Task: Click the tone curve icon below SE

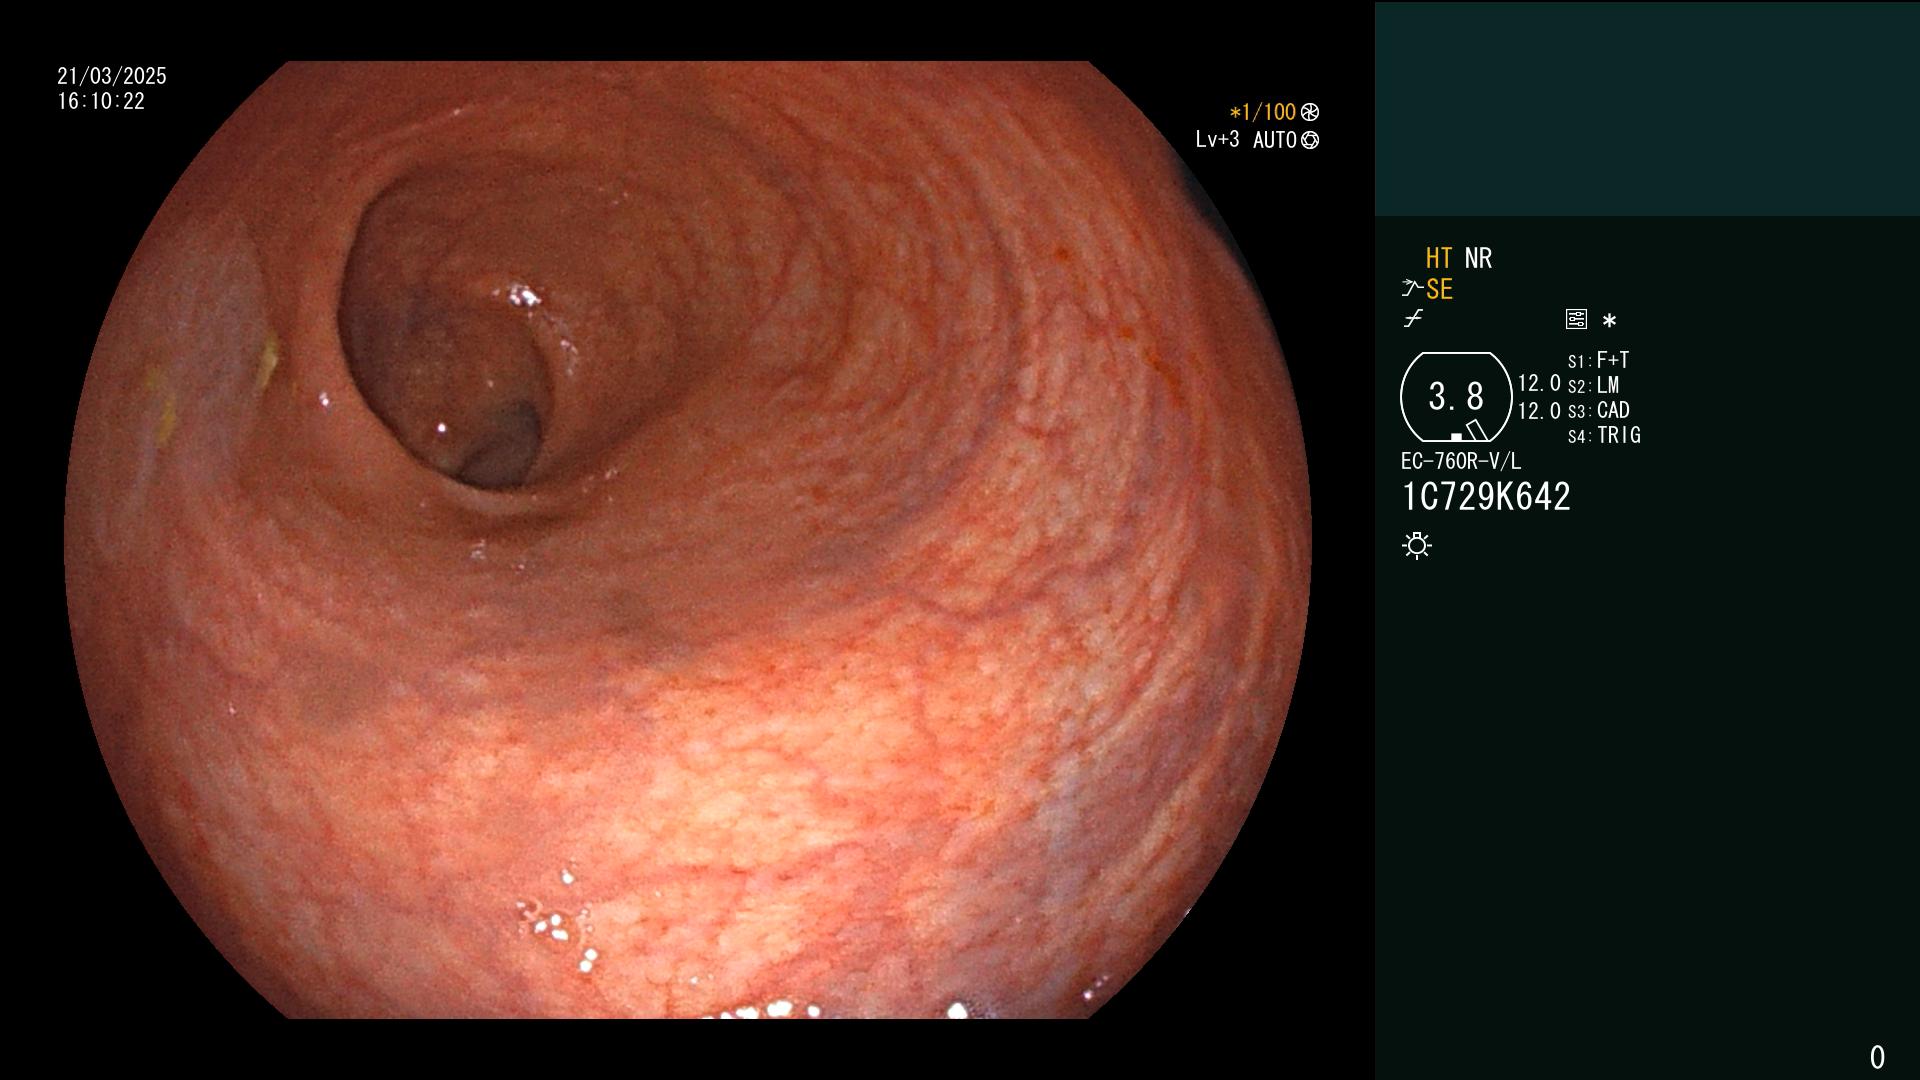Action: pos(1413,319)
